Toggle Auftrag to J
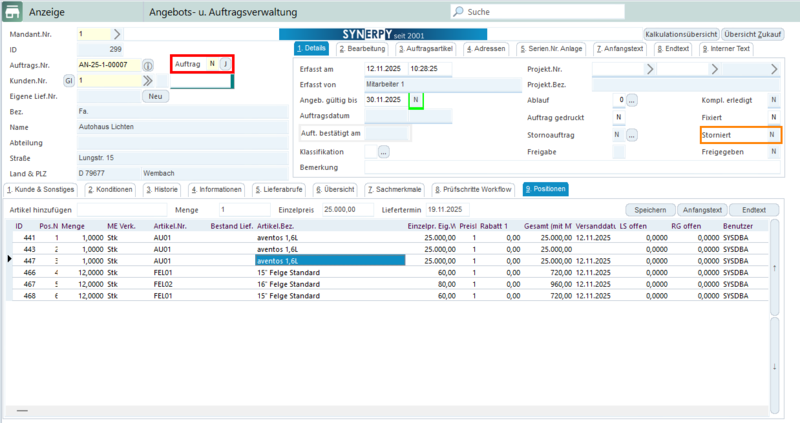Image resolution: width=800 pixels, height=423 pixels. click(x=226, y=64)
